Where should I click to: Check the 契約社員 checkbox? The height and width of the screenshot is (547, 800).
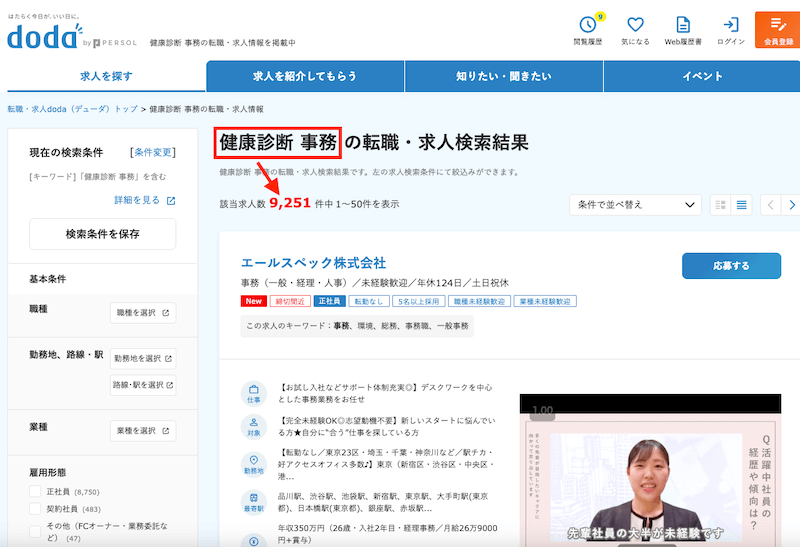pyautogui.click(x=35, y=509)
